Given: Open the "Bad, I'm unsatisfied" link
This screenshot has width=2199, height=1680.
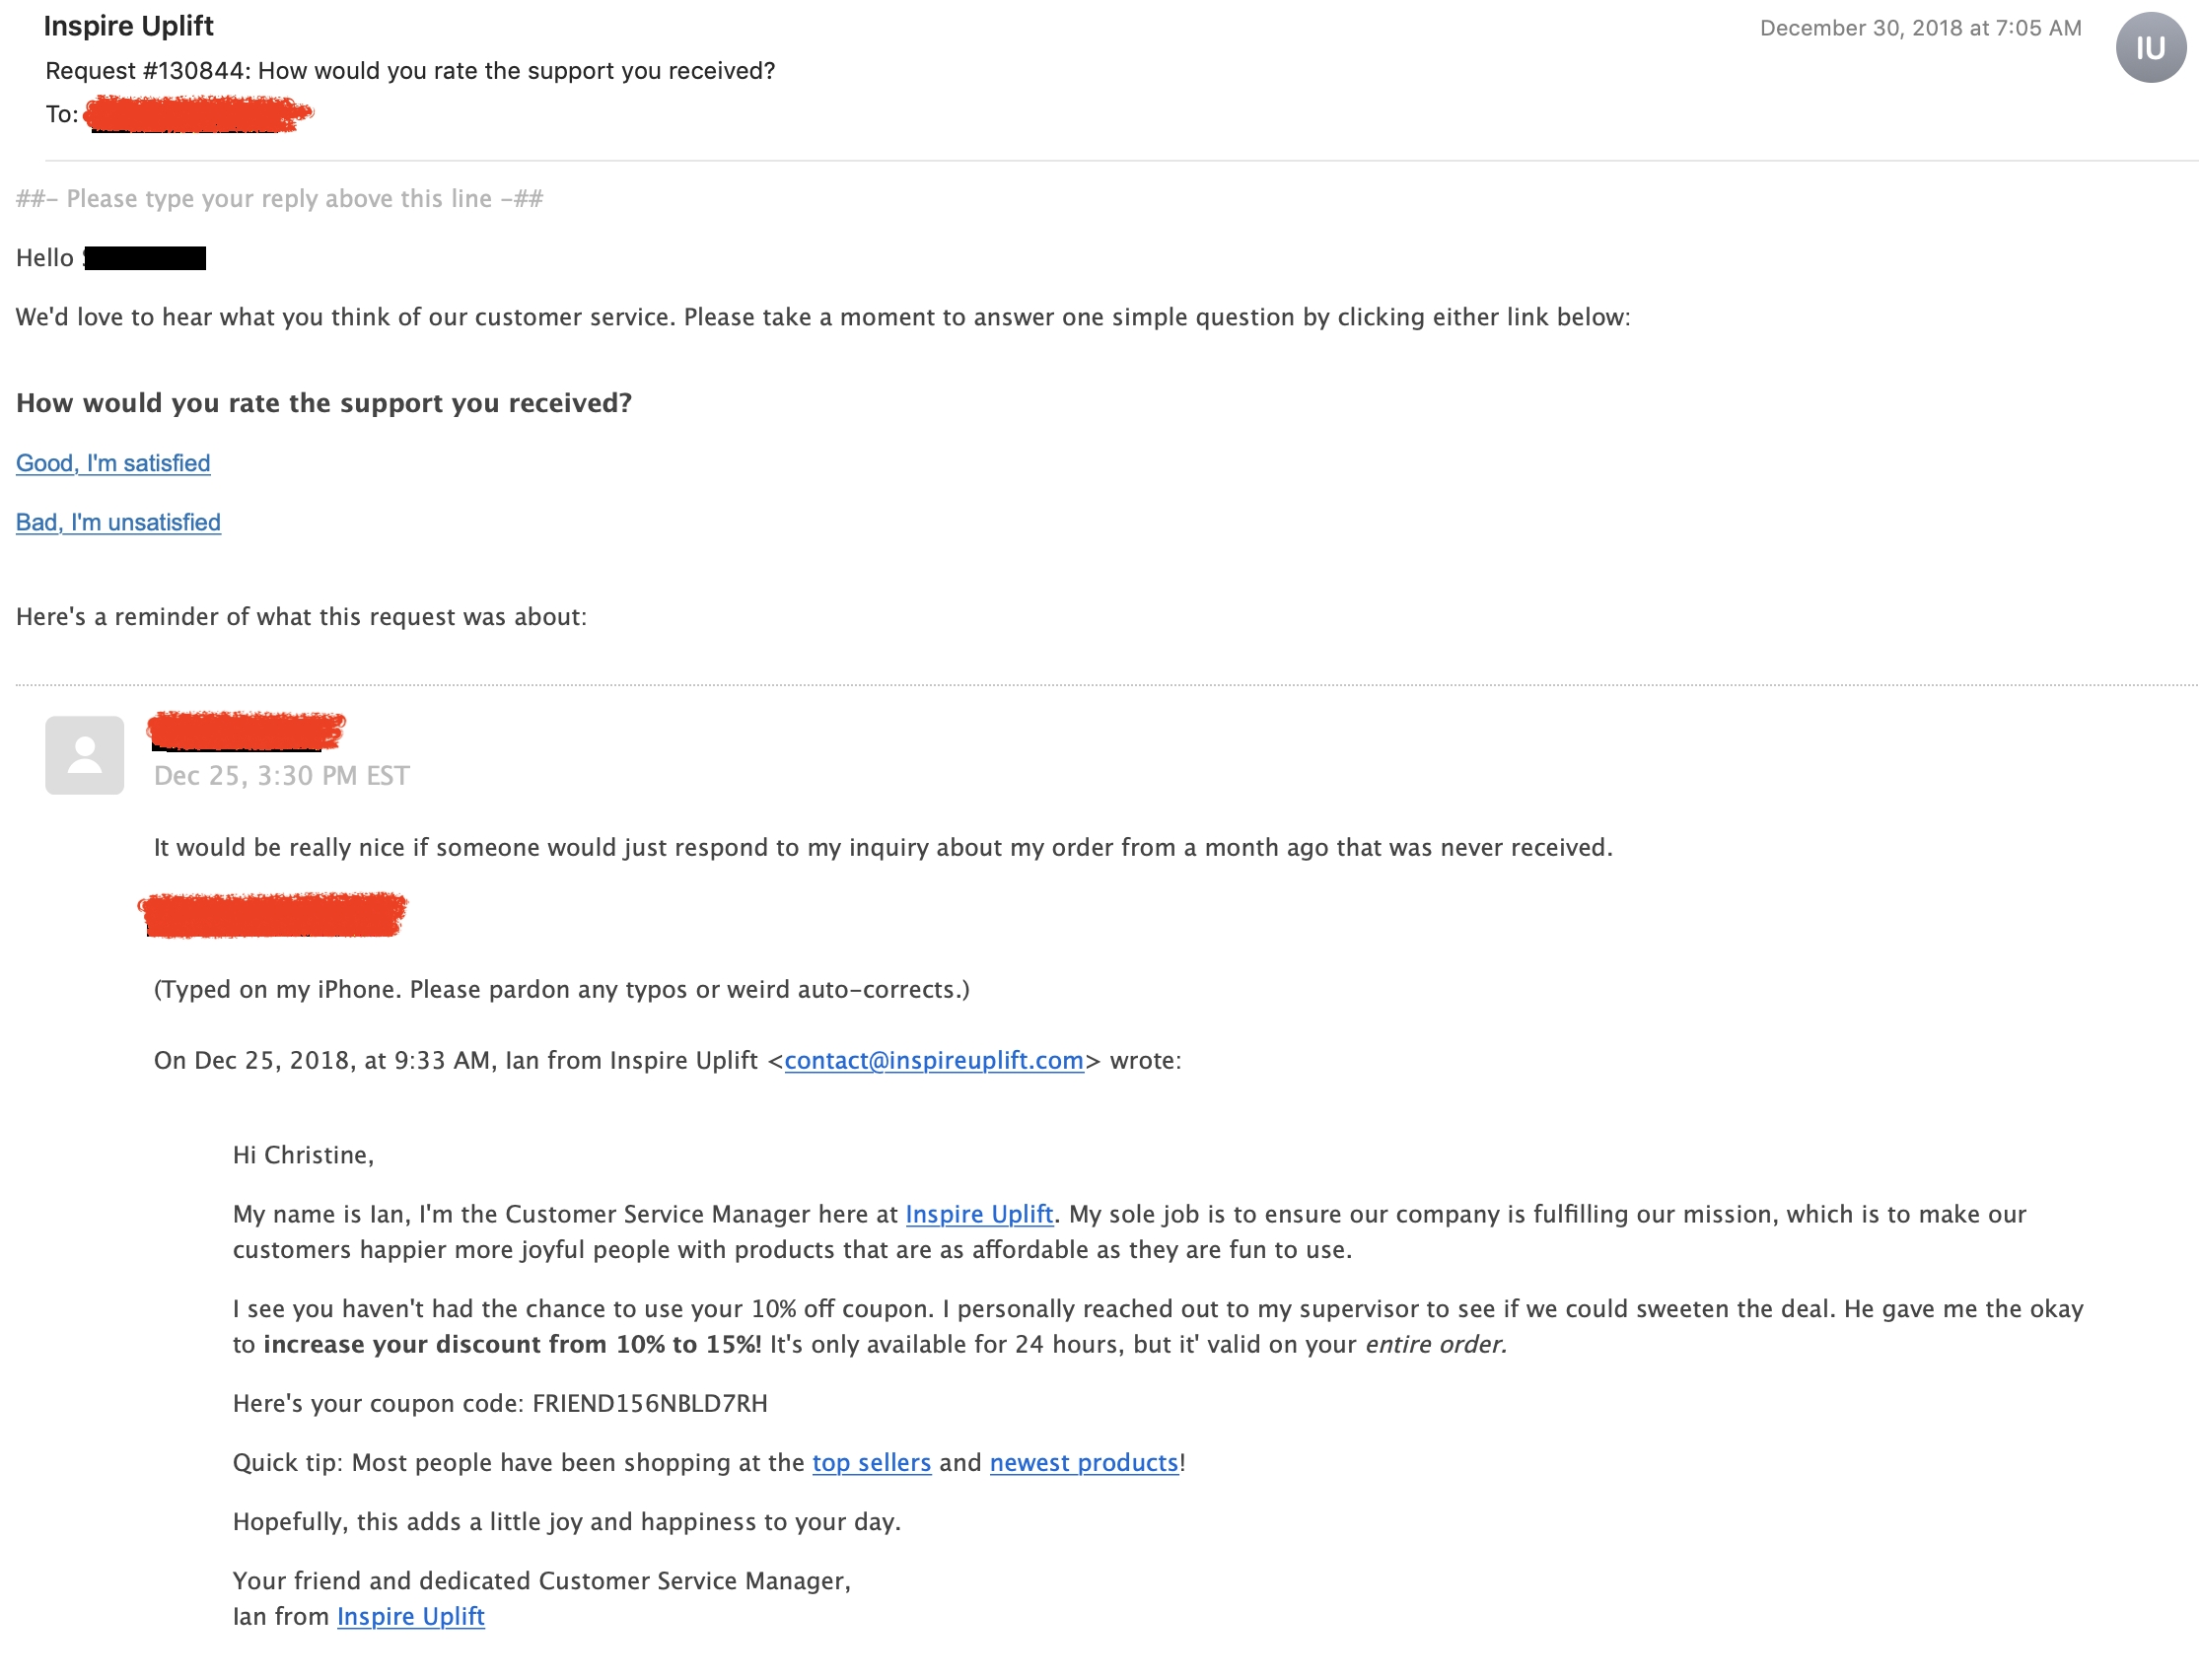Looking at the screenshot, I should 118,522.
